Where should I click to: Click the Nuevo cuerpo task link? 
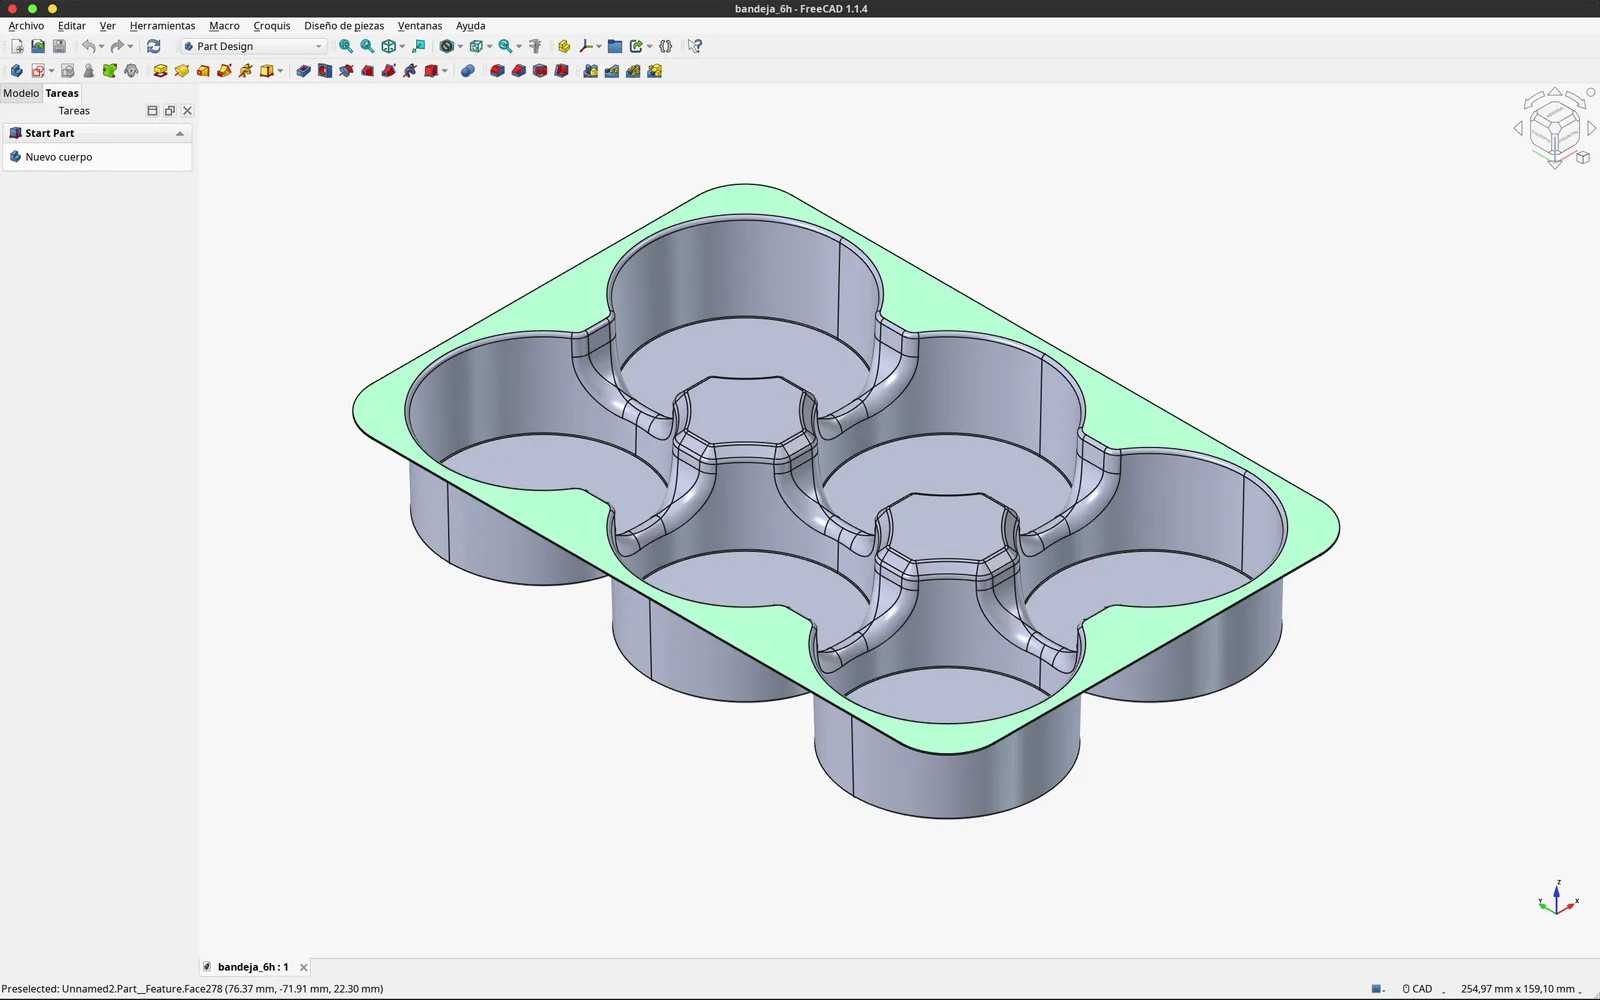[x=59, y=157]
